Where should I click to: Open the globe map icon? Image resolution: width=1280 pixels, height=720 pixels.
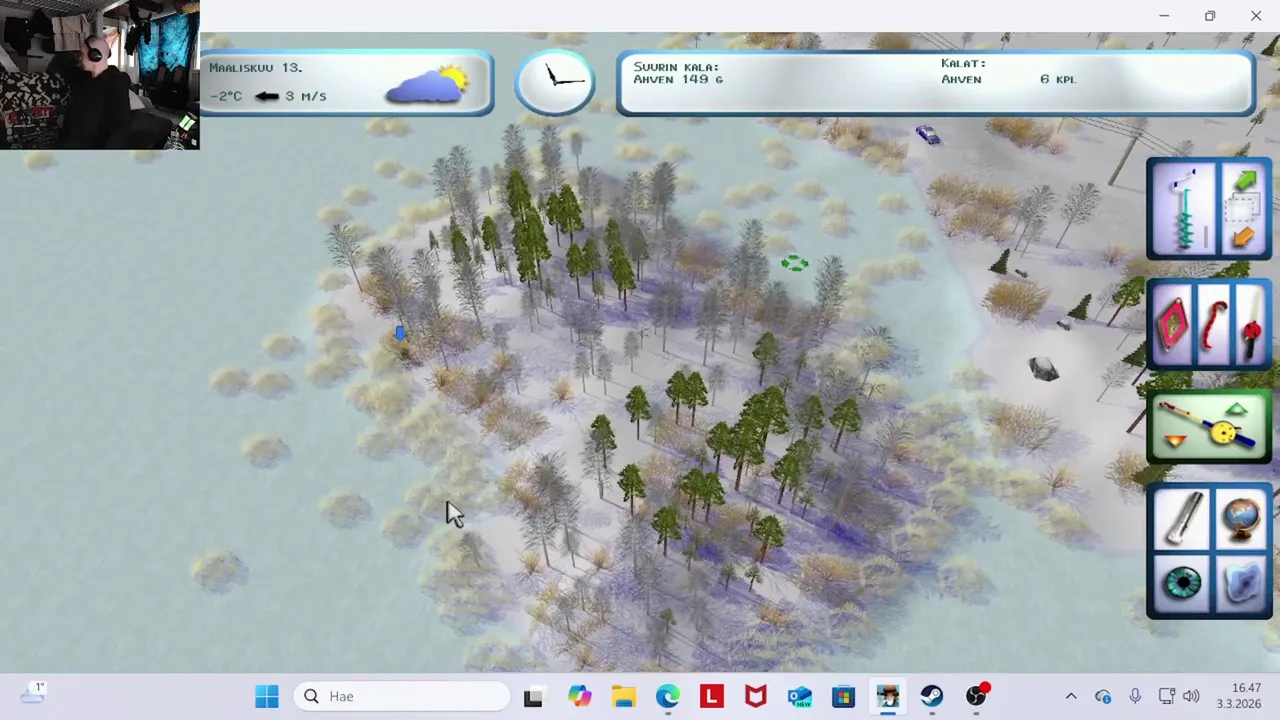(x=1241, y=521)
